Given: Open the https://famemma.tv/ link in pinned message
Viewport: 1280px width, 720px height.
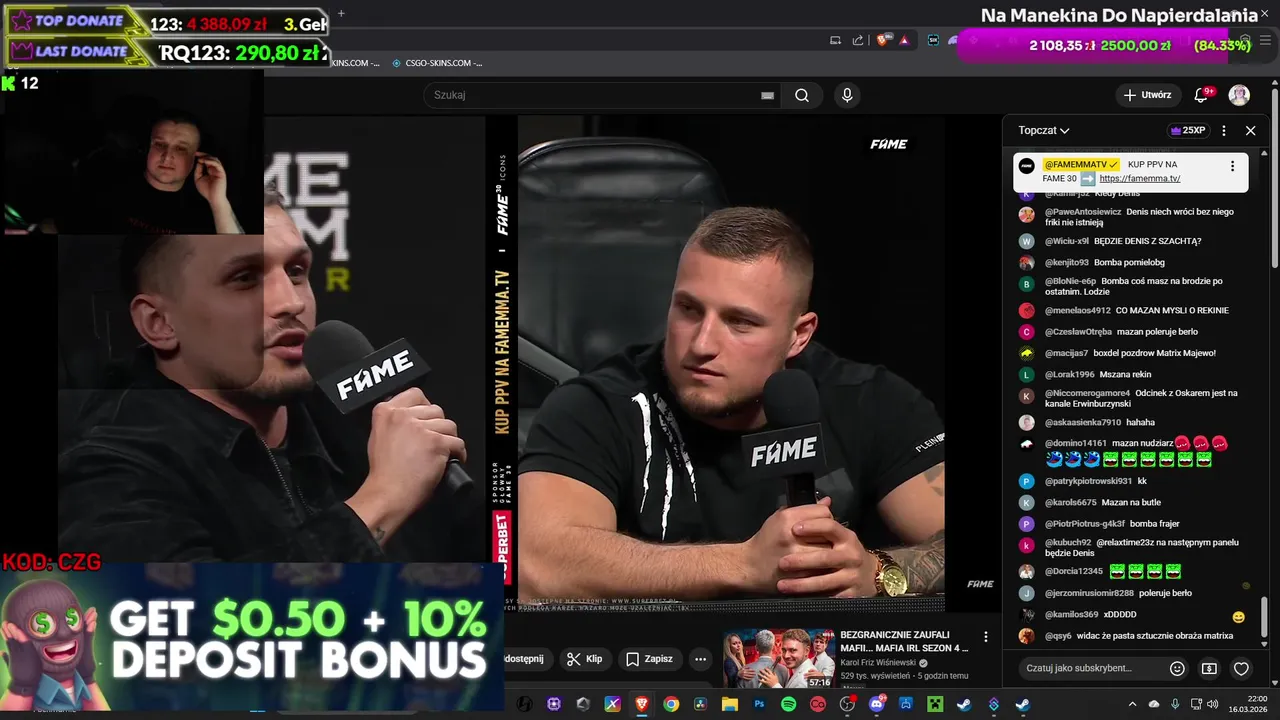Looking at the screenshot, I should [x=1139, y=178].
